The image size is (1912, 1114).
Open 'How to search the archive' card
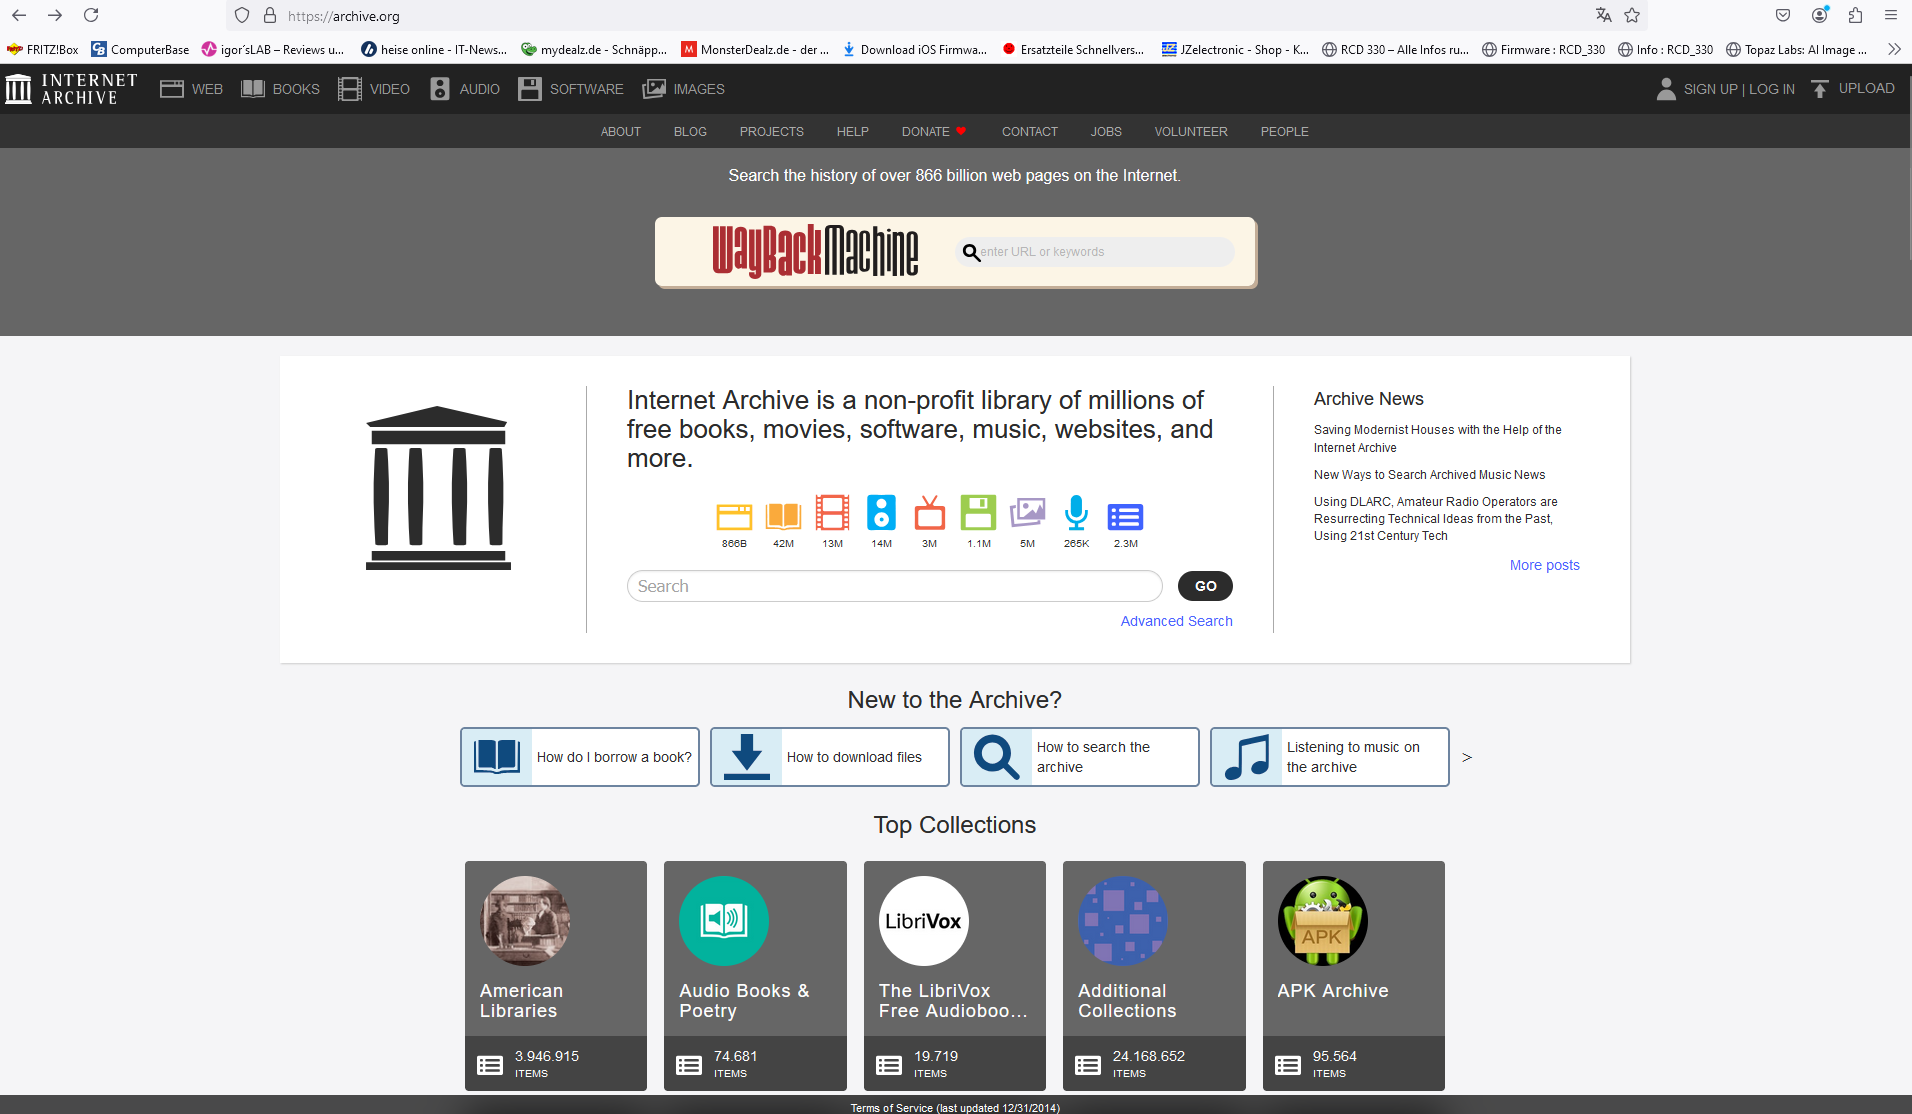coord(1080,757)
